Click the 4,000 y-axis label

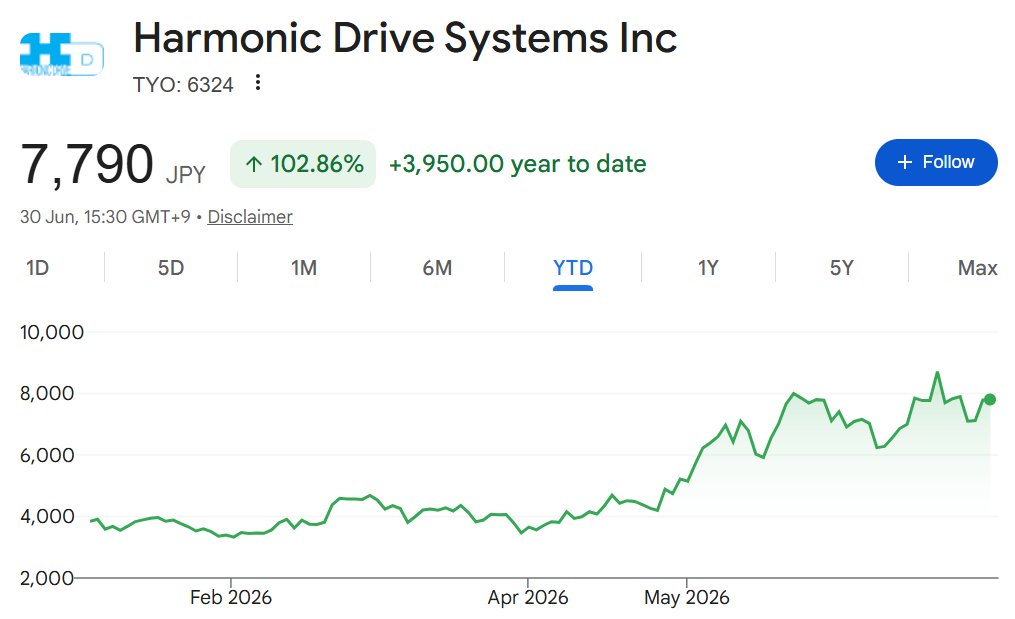(x=47, y=516)
